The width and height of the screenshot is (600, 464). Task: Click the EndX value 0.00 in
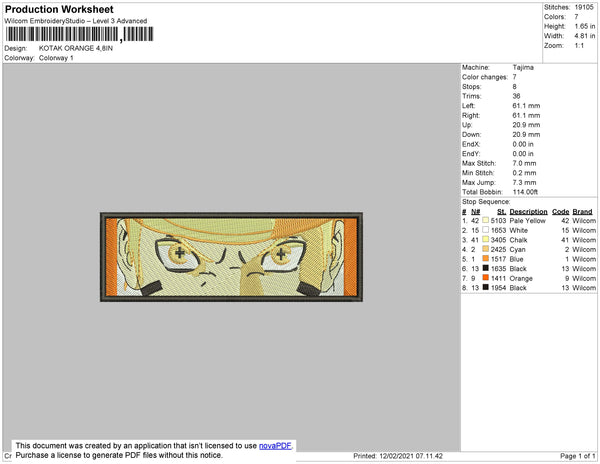tap(523, 144)
